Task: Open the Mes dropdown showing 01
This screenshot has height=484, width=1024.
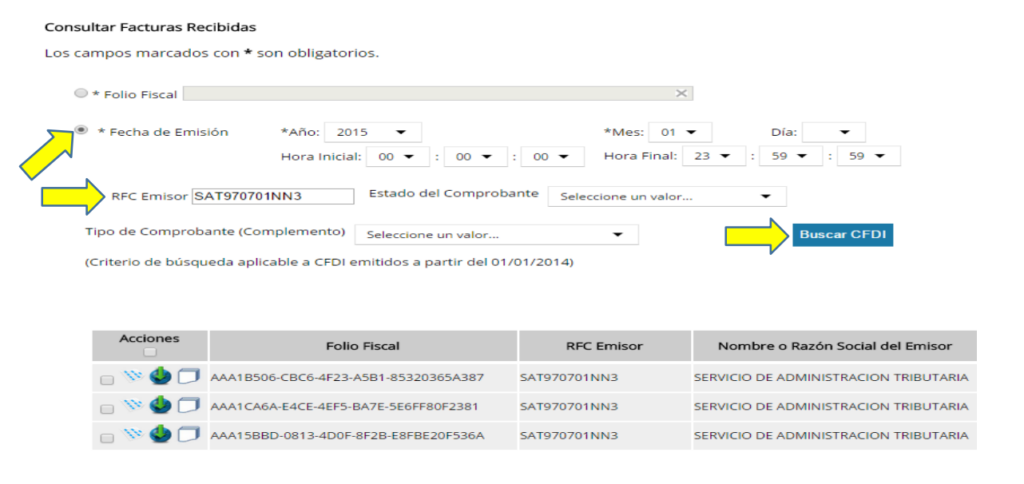Action: [680, 132]
